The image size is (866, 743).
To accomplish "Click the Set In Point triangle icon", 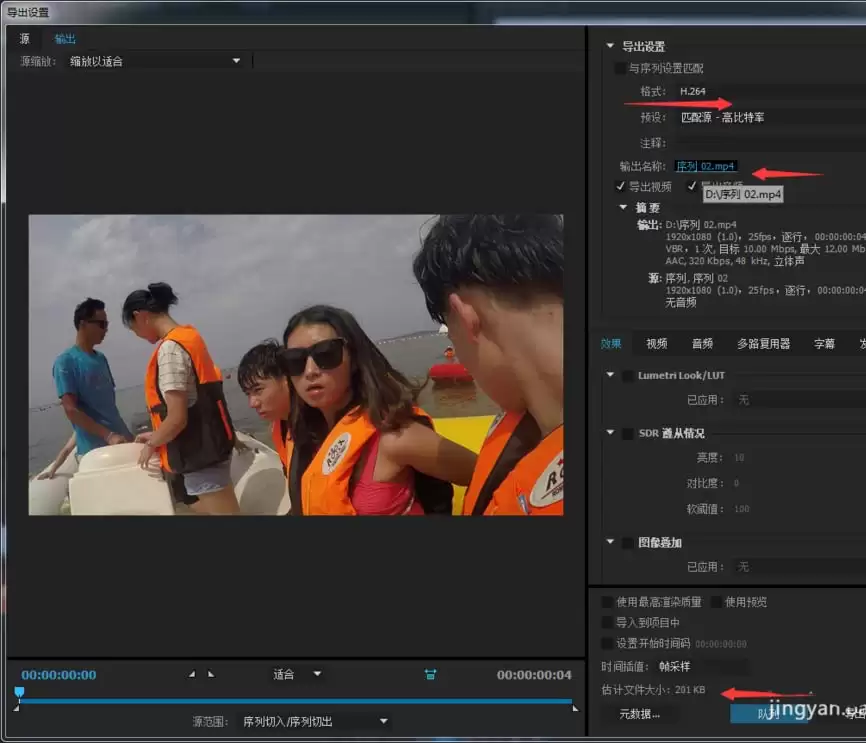I will [192, 675].
